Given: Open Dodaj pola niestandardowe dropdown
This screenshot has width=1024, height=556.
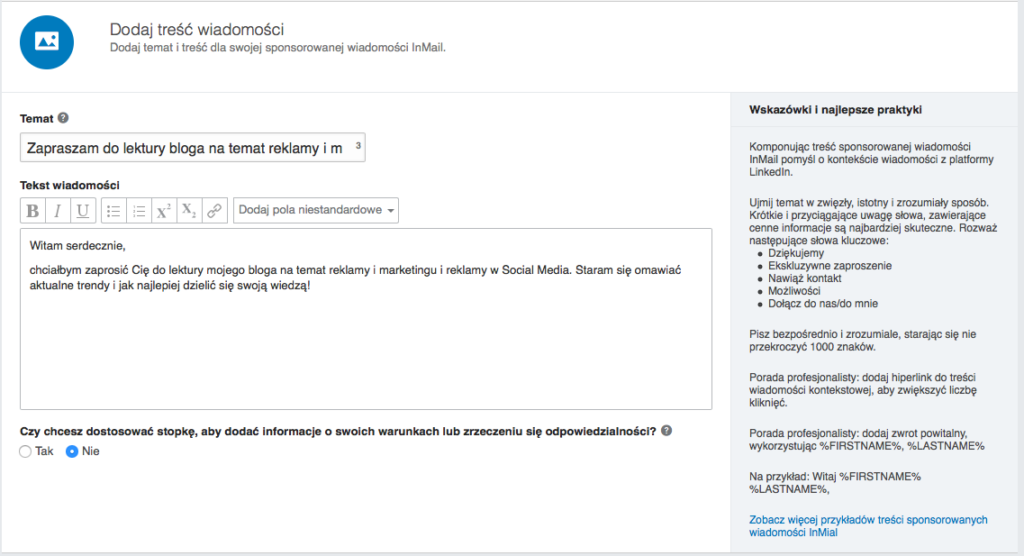Looking at the screenshot, I should click(x=316, y=211).
